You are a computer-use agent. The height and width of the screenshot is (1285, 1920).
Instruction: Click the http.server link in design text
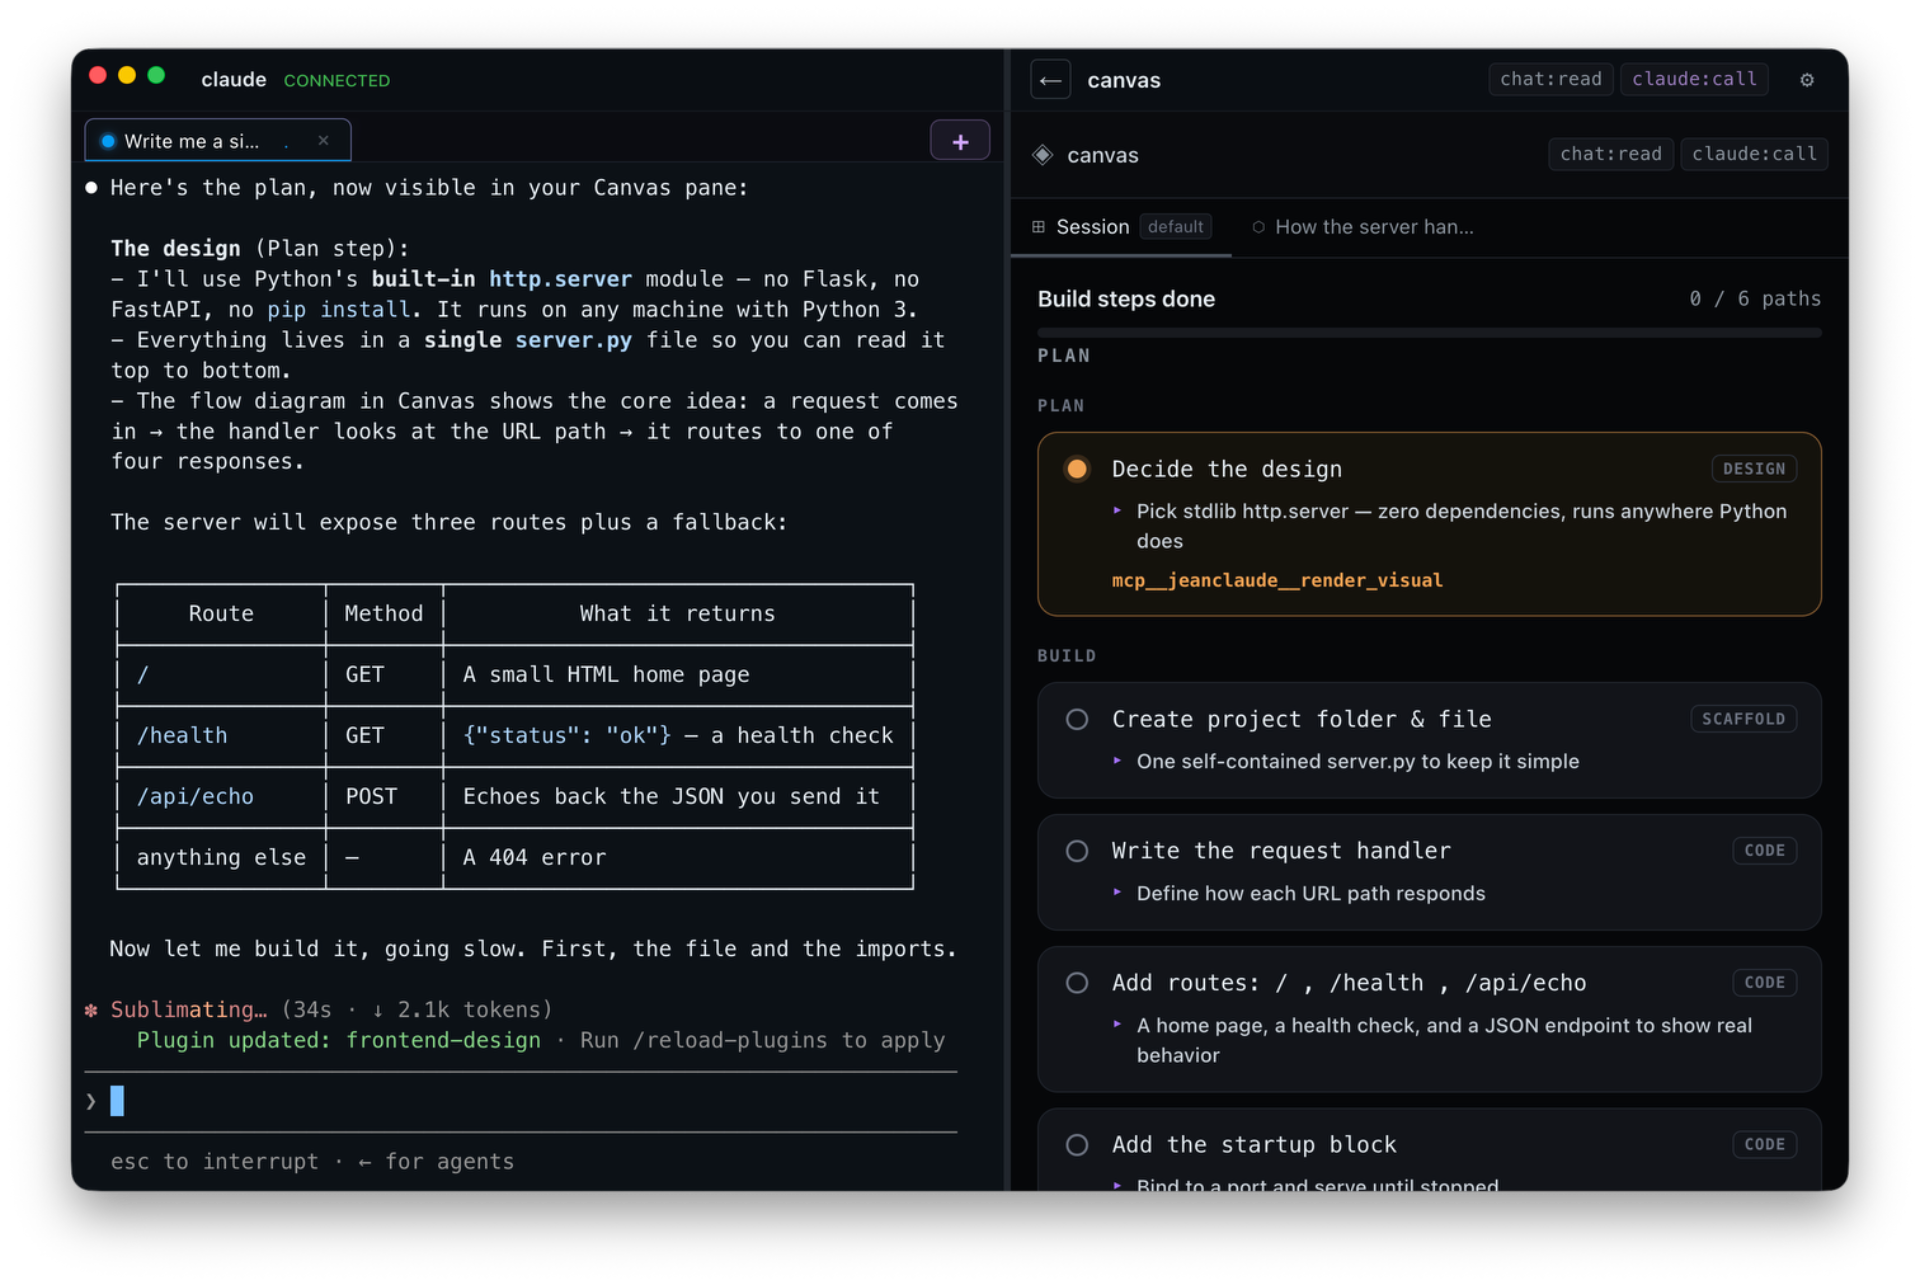pyautogui.click(x=560, y=279)
